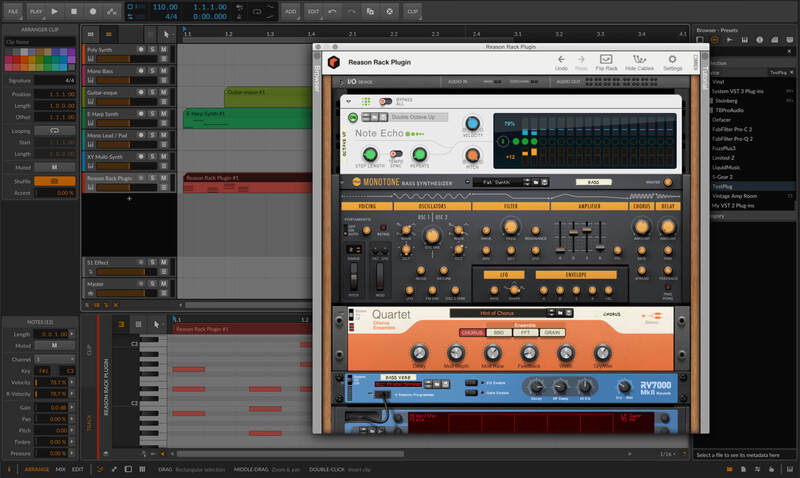Select FFT mode in Quartet
Image resolution: width=800 pixels, height=478 pixels.
[525, 333]
